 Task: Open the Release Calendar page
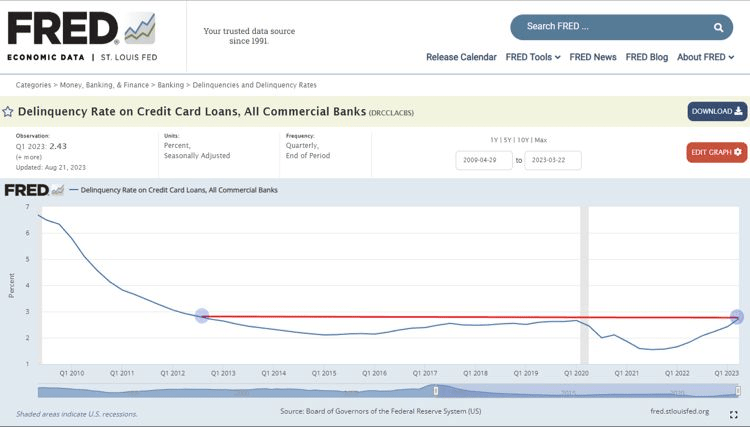click(461, 57)
